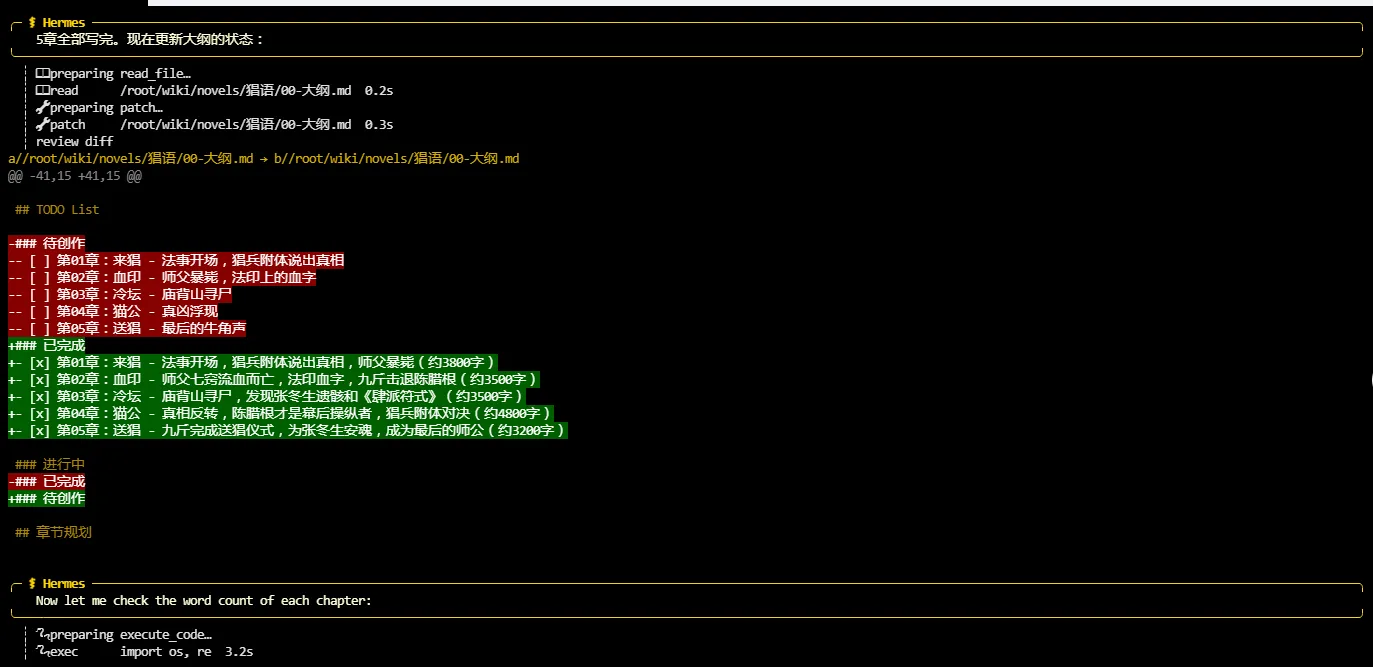Screen dimensions: 1373x667
Task: Click checked box for added 第01章：来猖 line
Action: click(39, 362)
